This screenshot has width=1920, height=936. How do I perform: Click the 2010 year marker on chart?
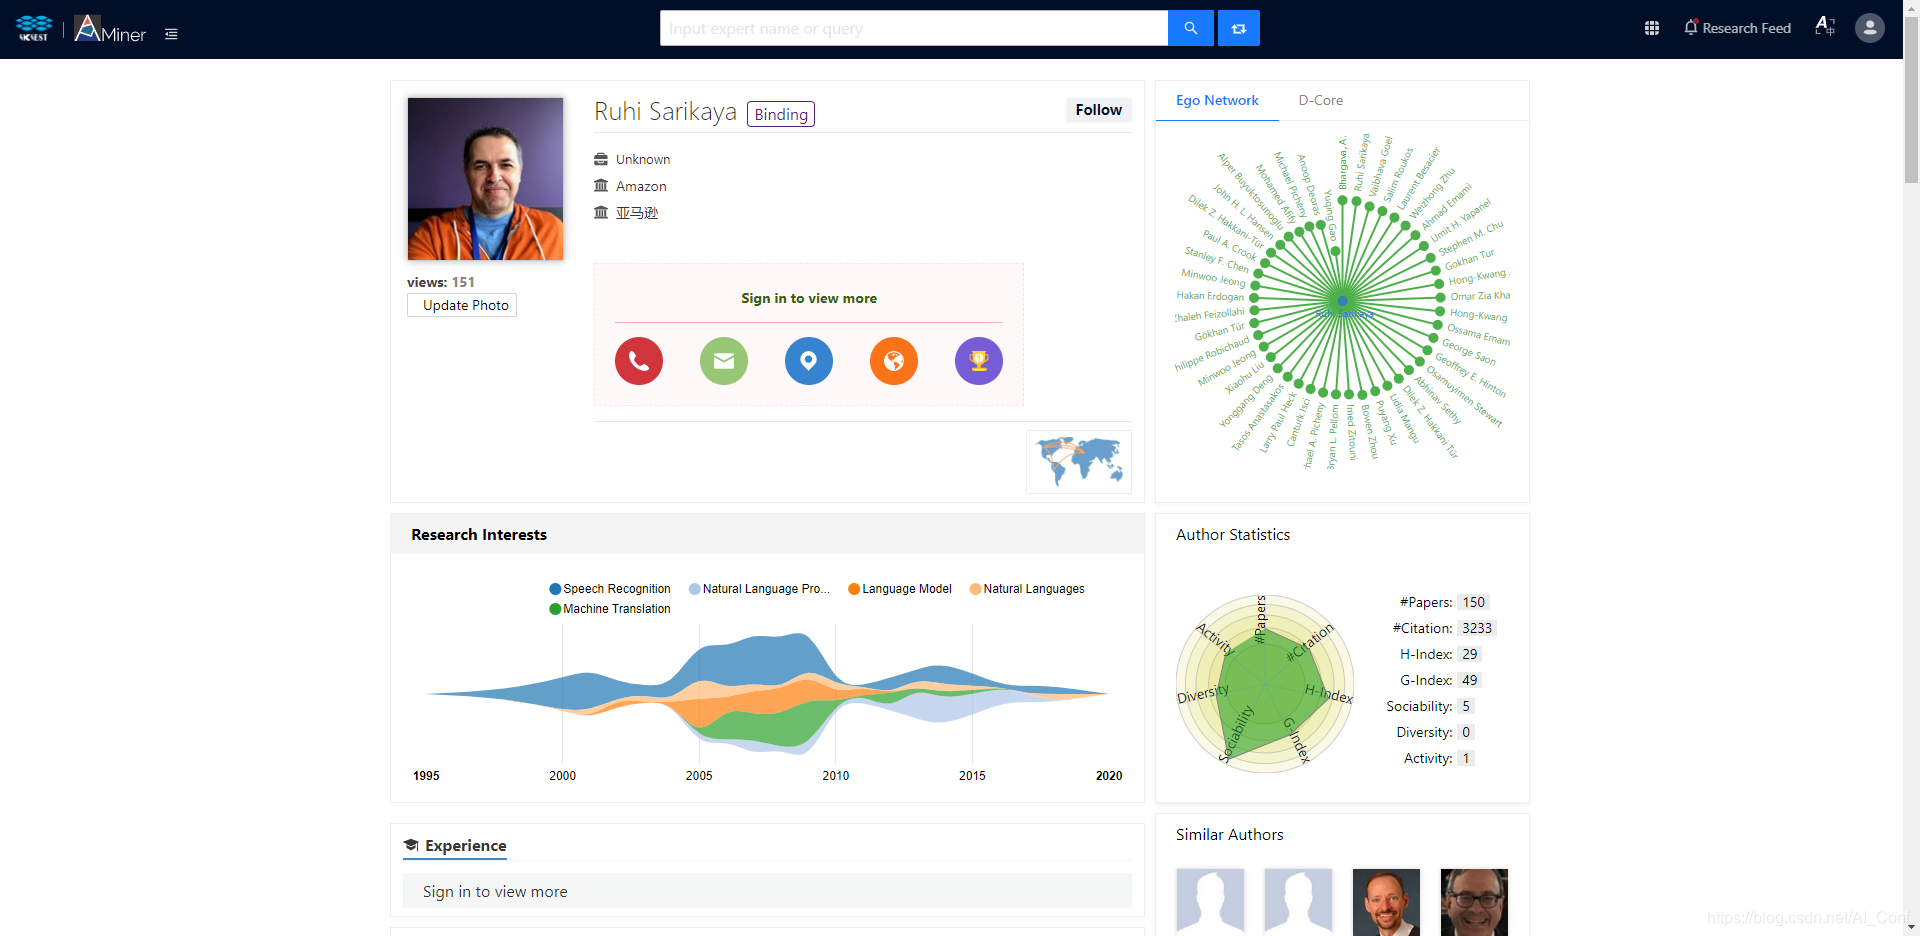836,776
